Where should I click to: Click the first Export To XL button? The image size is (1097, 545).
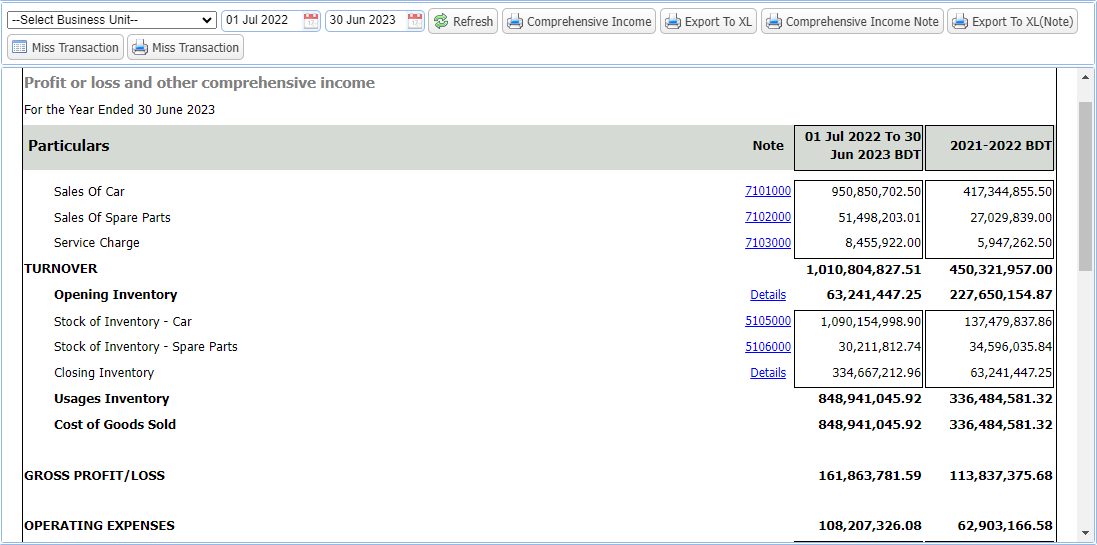point(709,22)
